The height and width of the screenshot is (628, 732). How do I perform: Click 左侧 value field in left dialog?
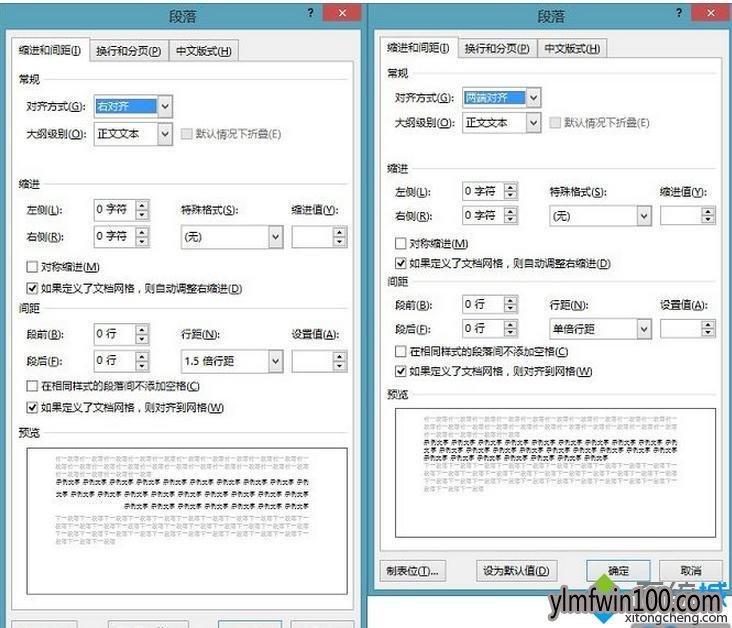(115, 210)
